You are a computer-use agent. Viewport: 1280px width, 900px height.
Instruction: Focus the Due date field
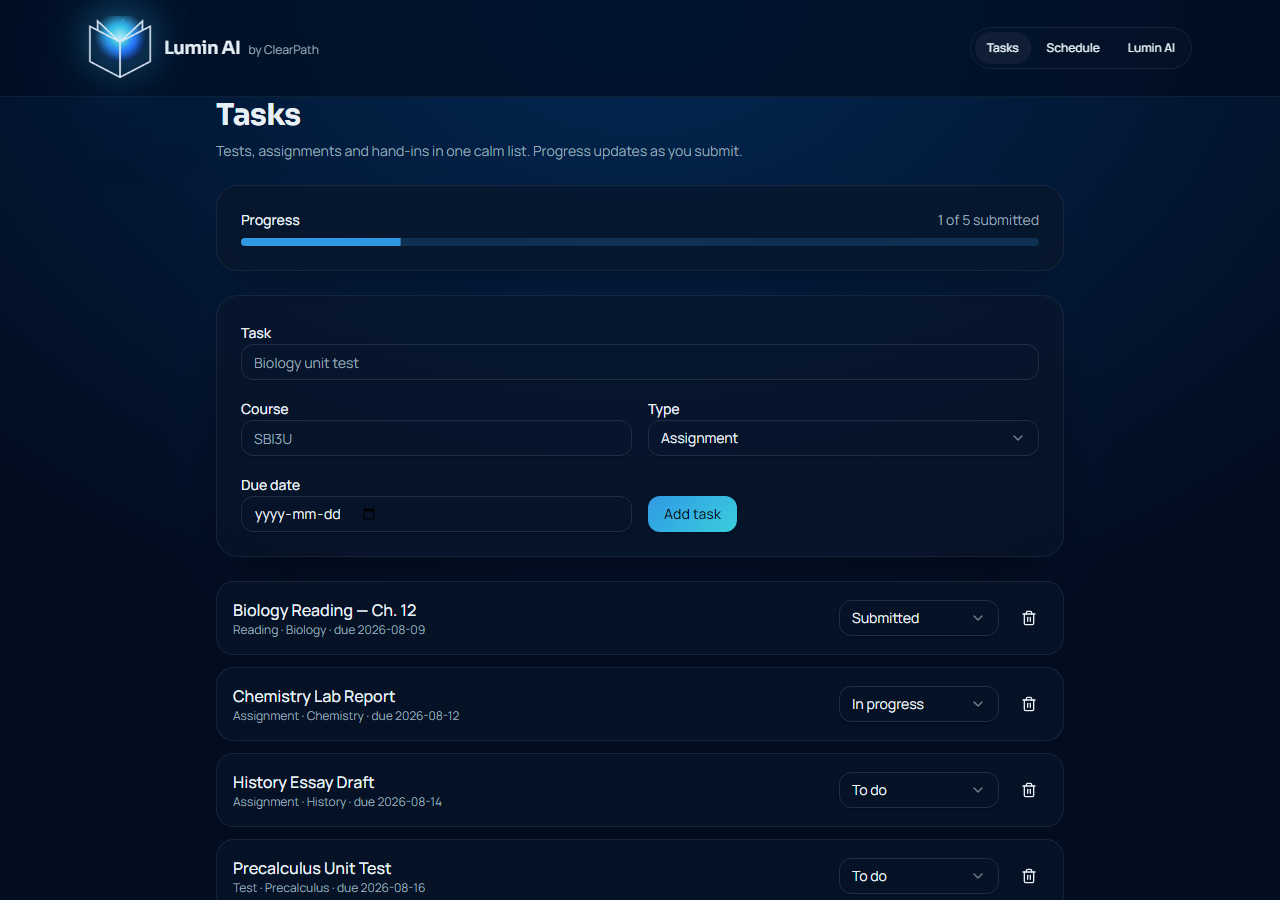[x=436, y=514]
